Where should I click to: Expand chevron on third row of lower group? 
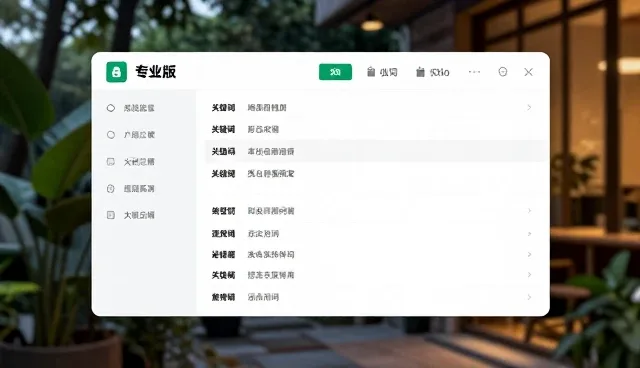[529, 254]
